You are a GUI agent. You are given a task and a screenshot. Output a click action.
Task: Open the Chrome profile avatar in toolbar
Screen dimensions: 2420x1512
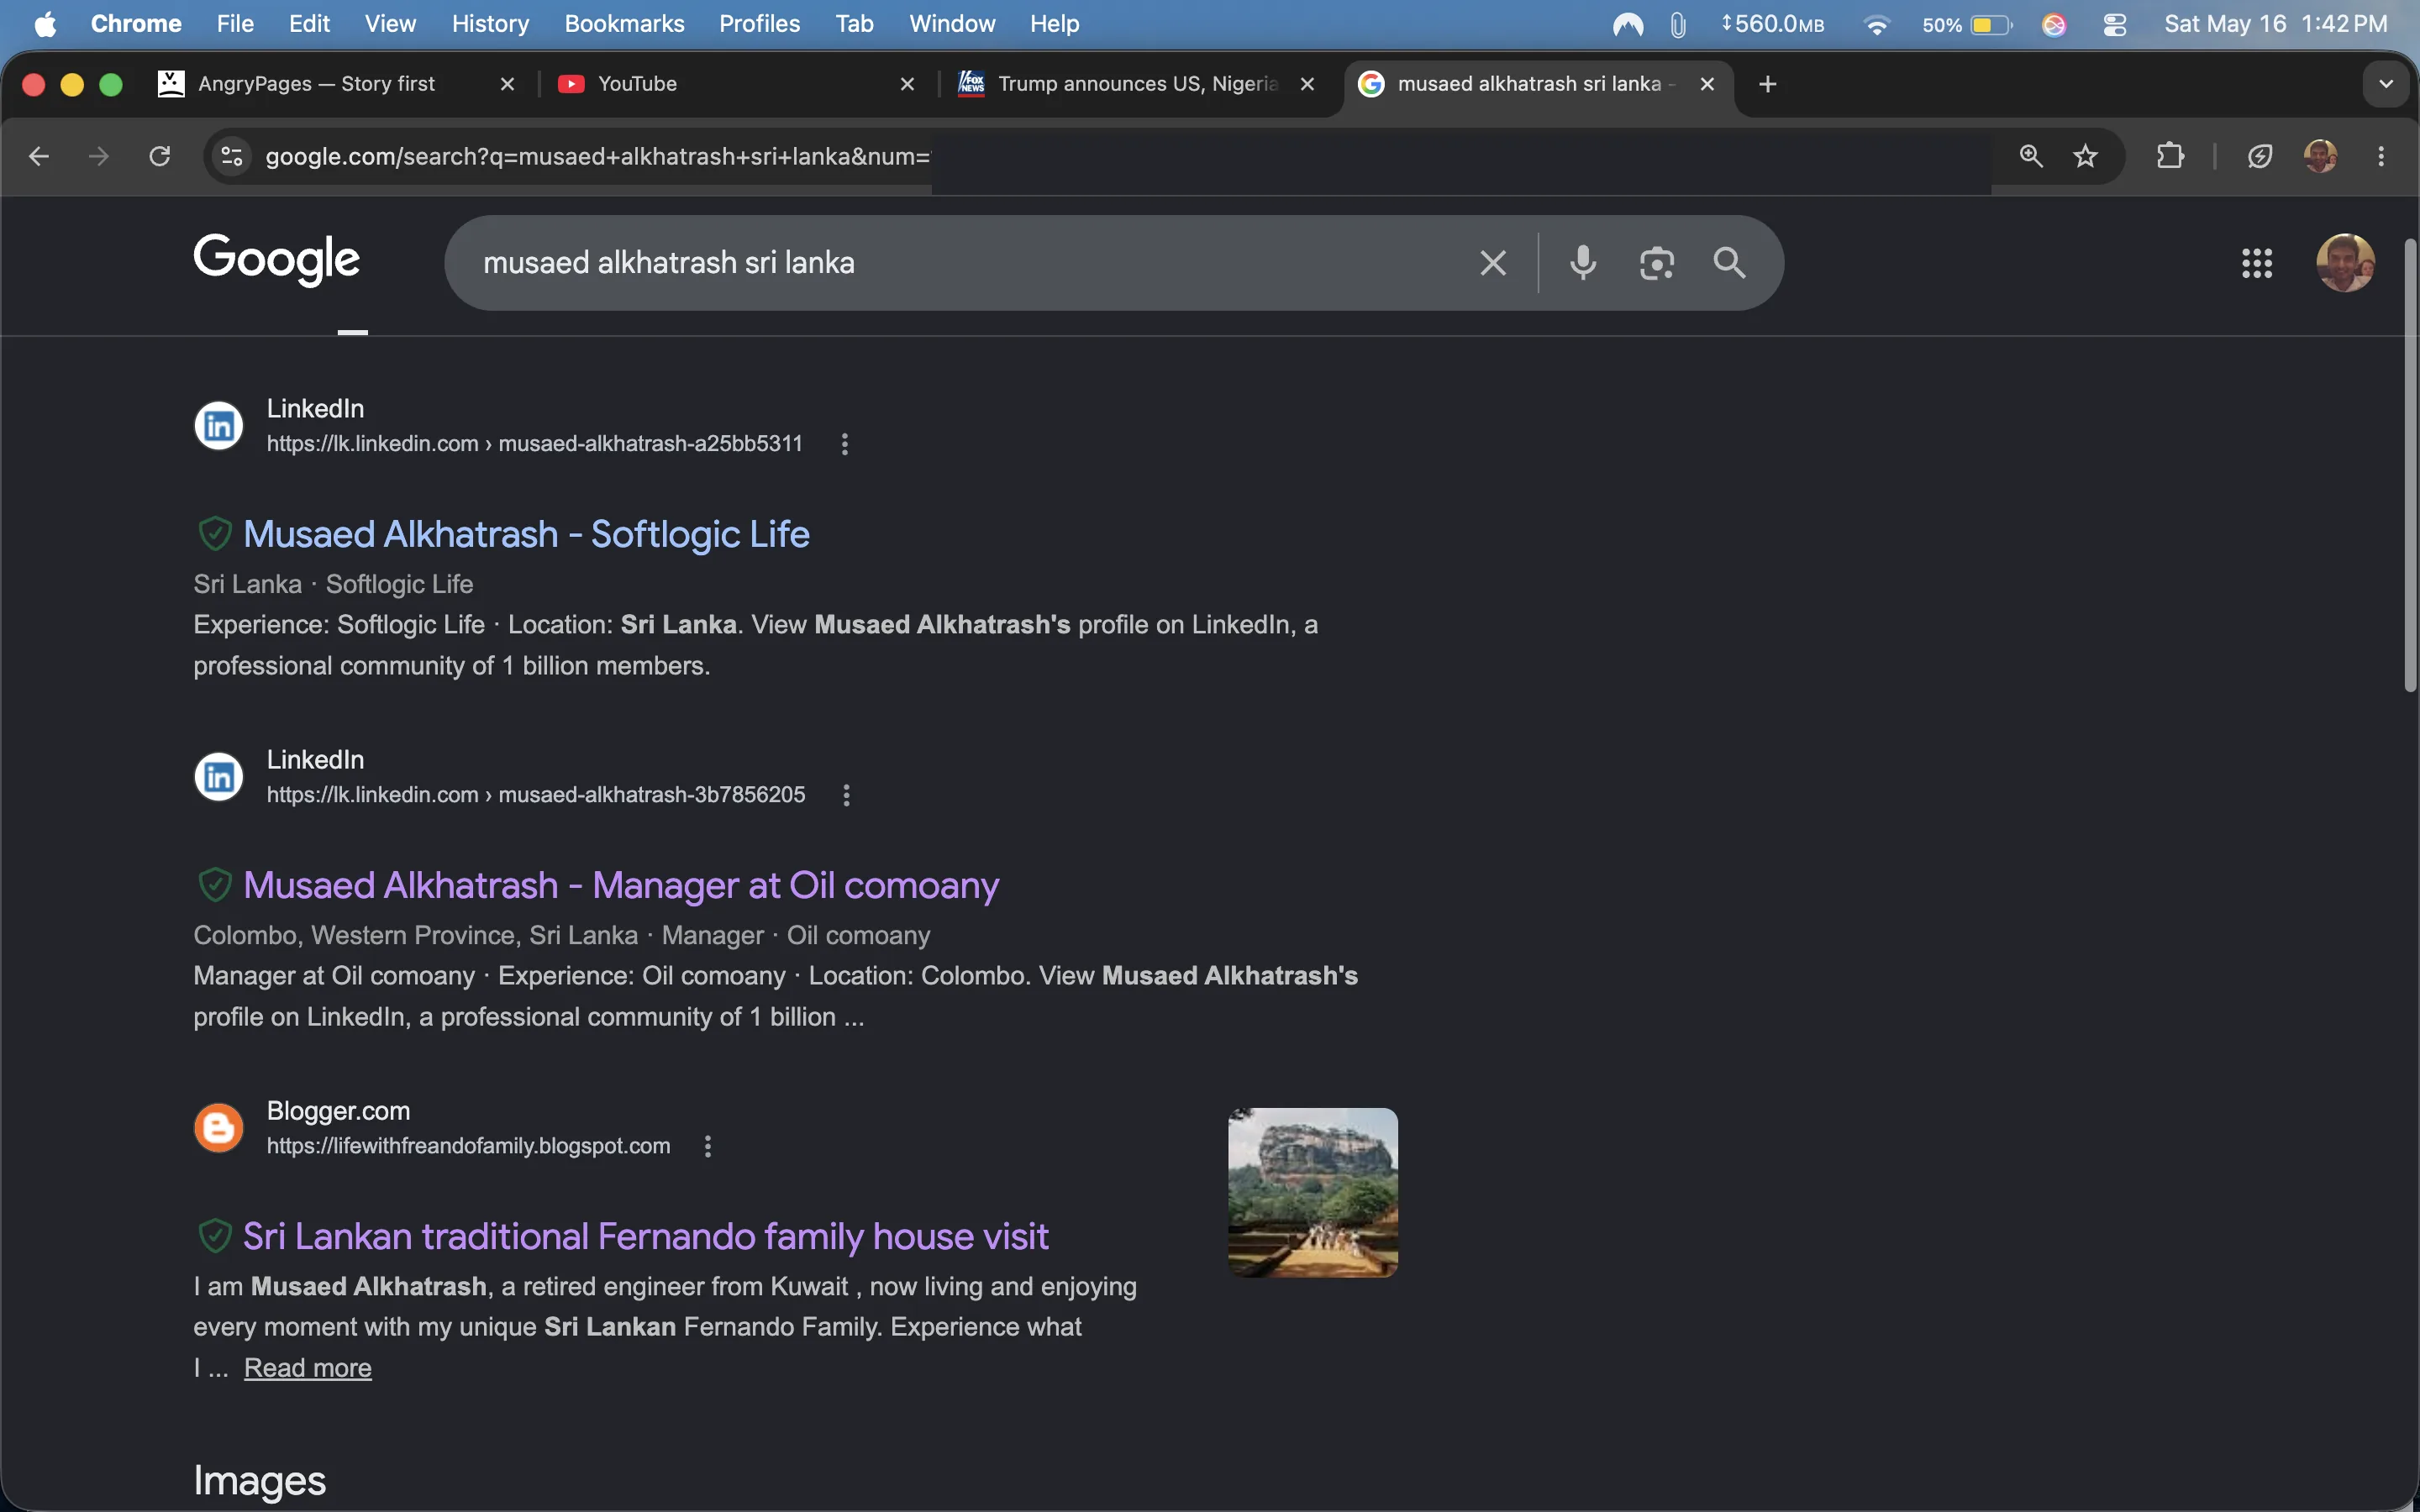tap(2321, 156)
